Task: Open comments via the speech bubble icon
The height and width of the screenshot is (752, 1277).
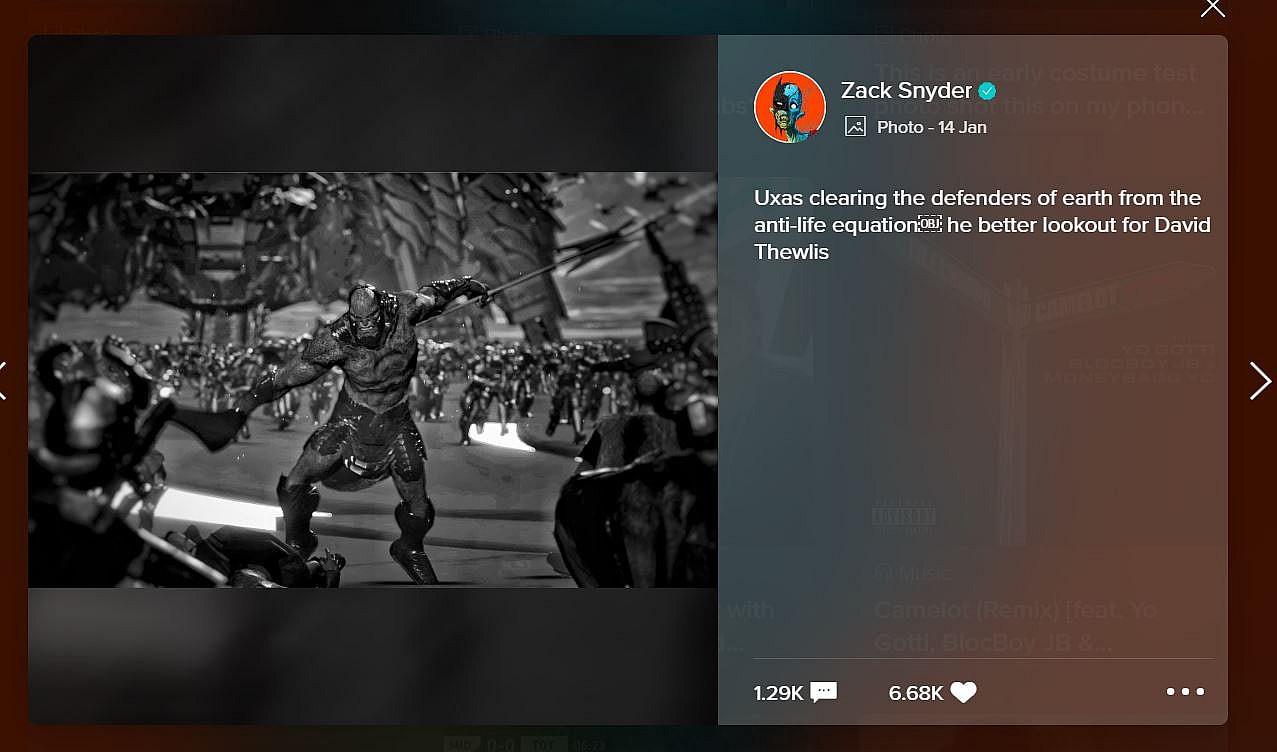Action: click(823, 692)
